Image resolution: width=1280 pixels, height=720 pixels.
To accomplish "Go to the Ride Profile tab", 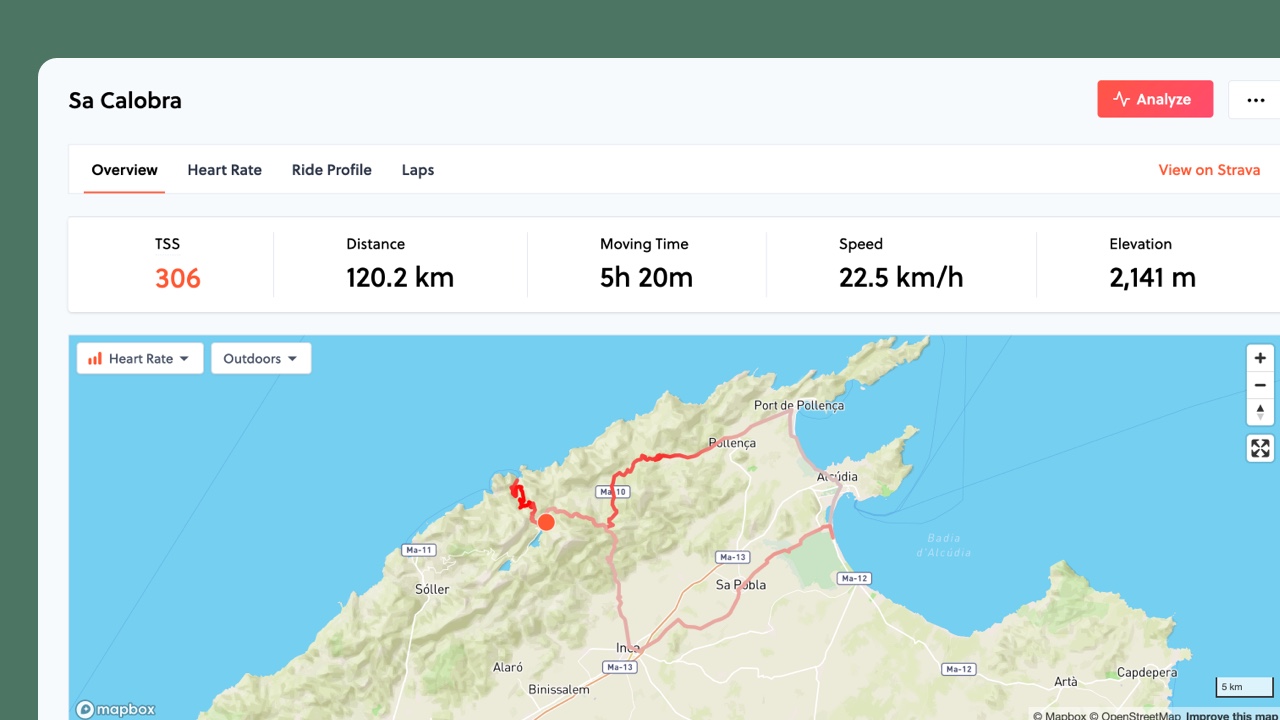I will [x=331, y=170].
